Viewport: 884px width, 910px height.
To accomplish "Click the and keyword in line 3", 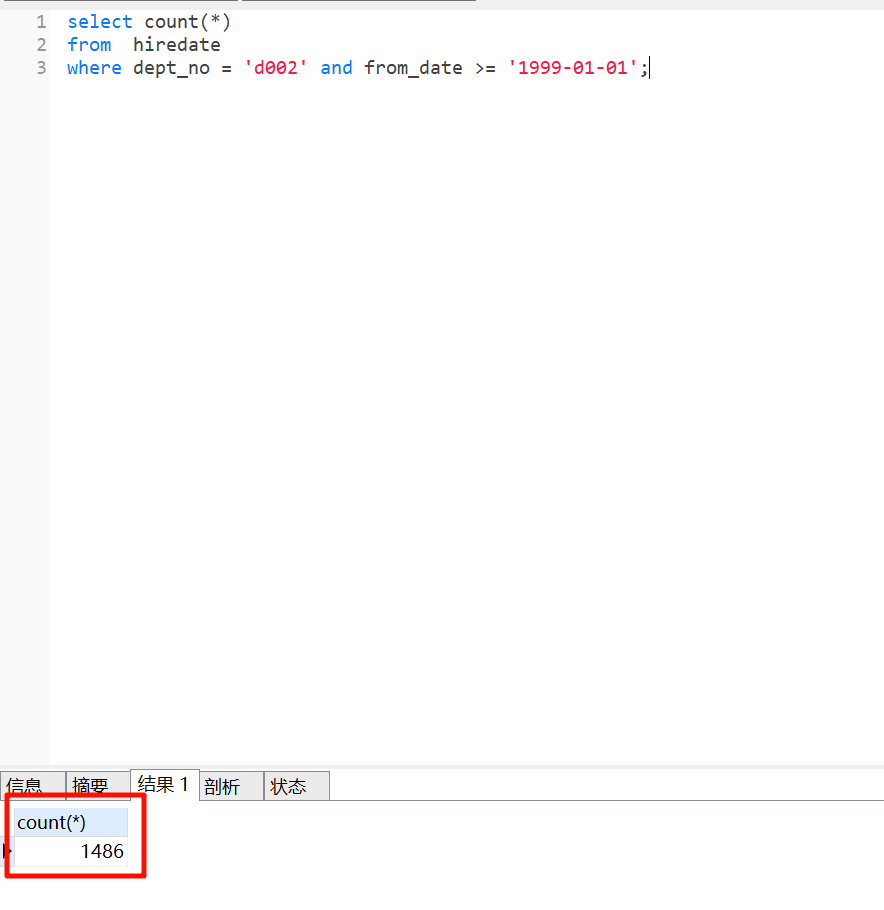I will click(336, 68).
